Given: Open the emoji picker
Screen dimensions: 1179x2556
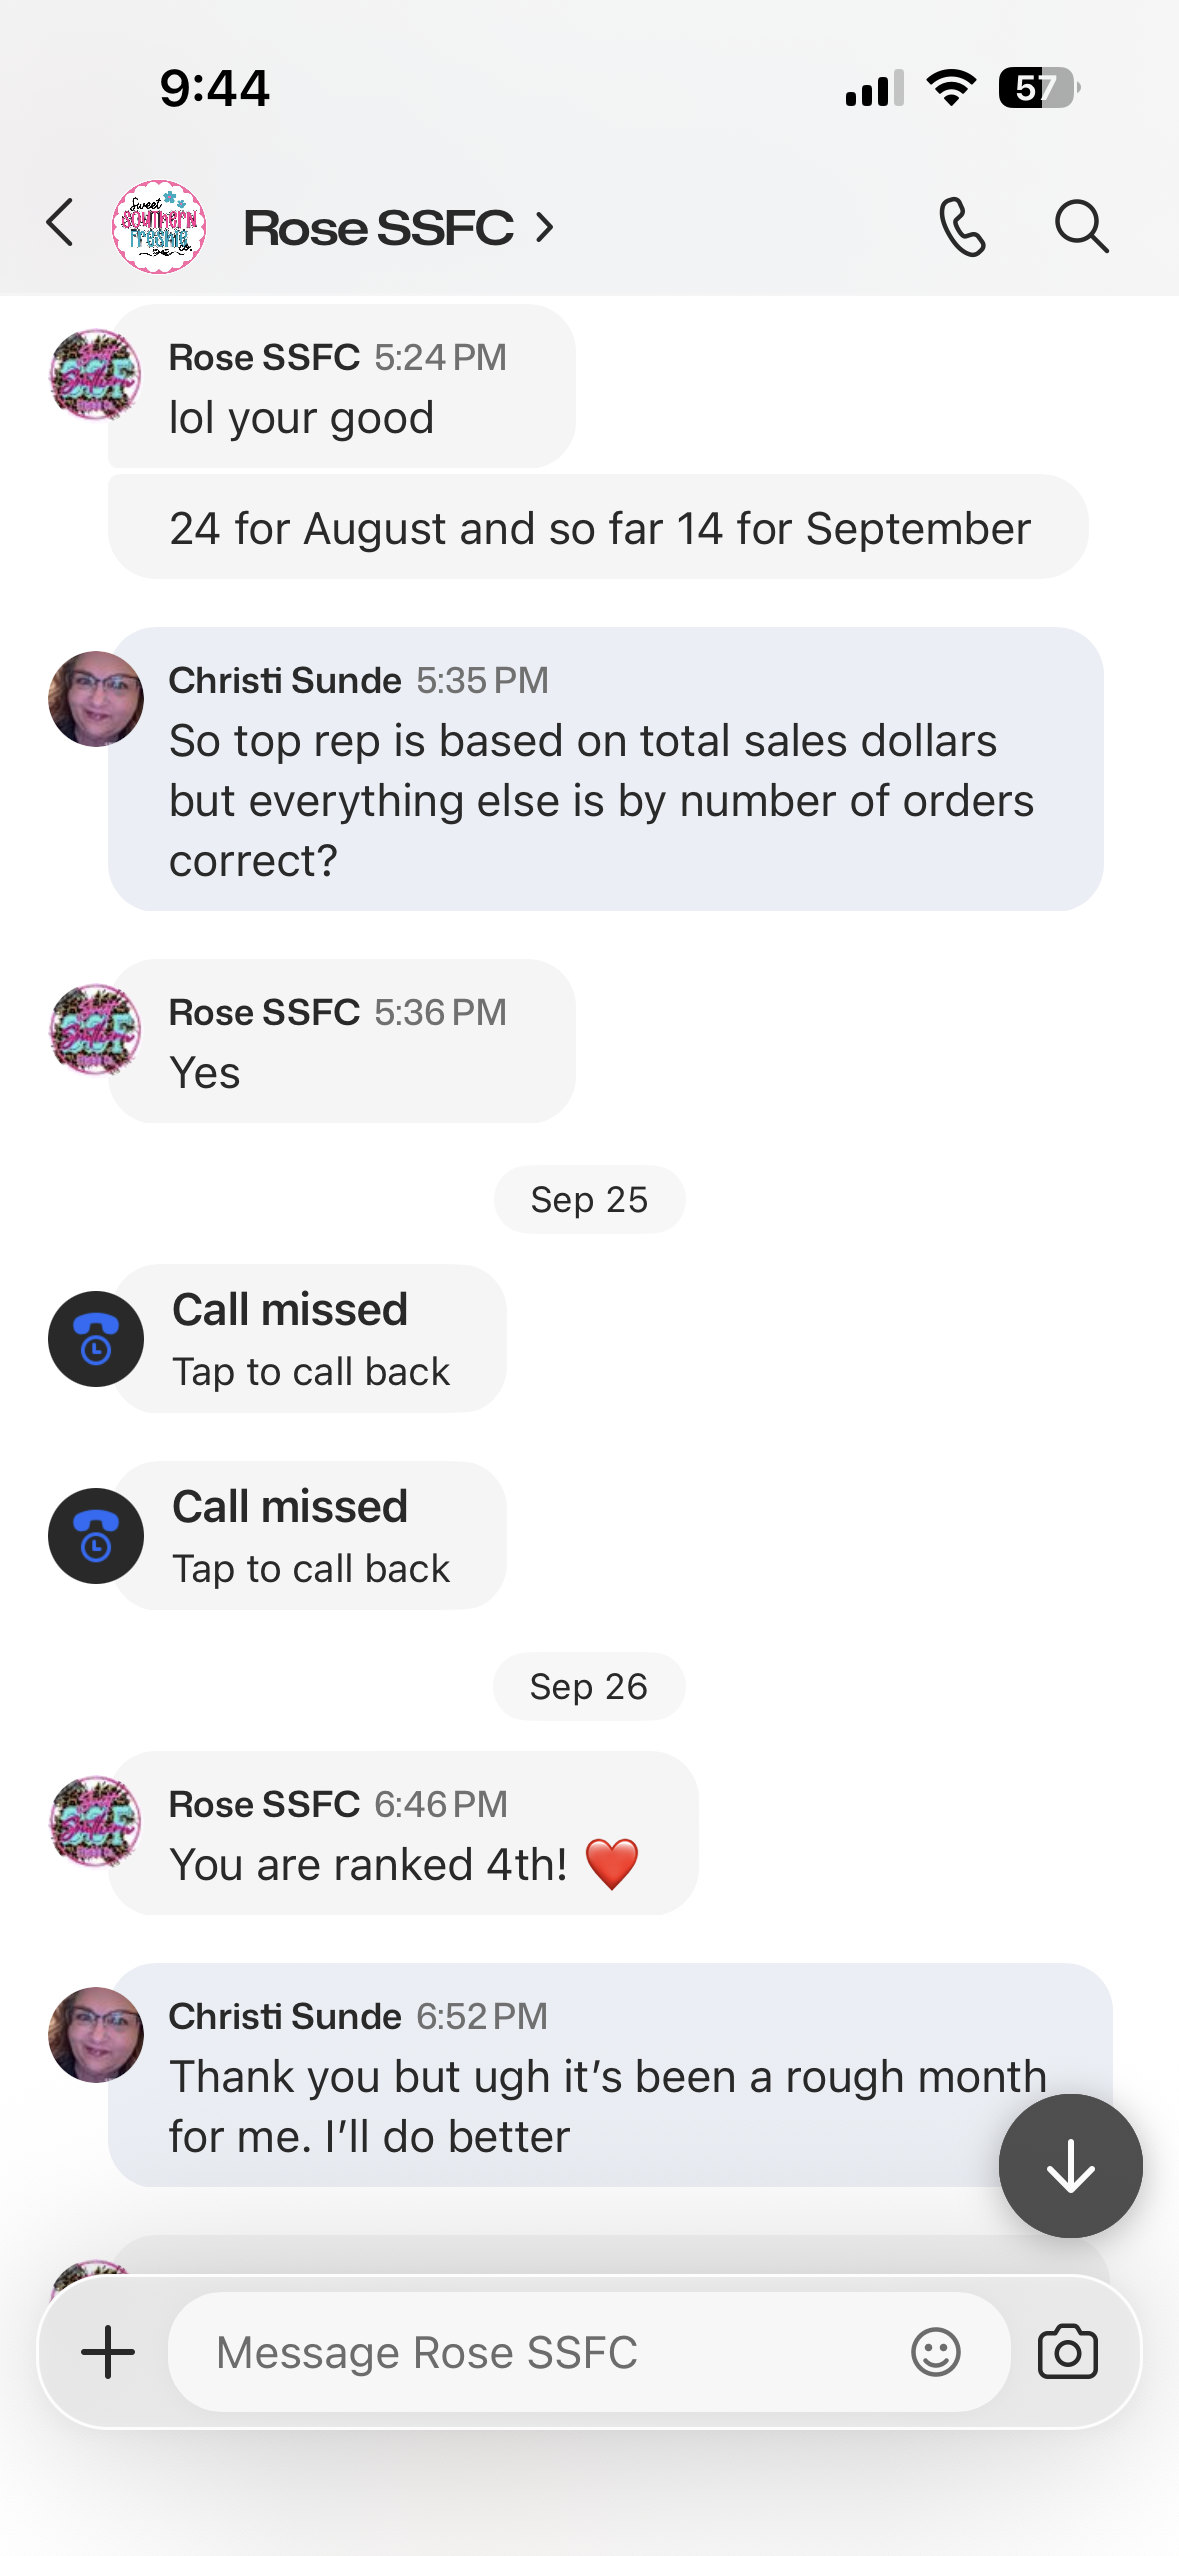Looking at the screenshot, I should click(936, 2352).
